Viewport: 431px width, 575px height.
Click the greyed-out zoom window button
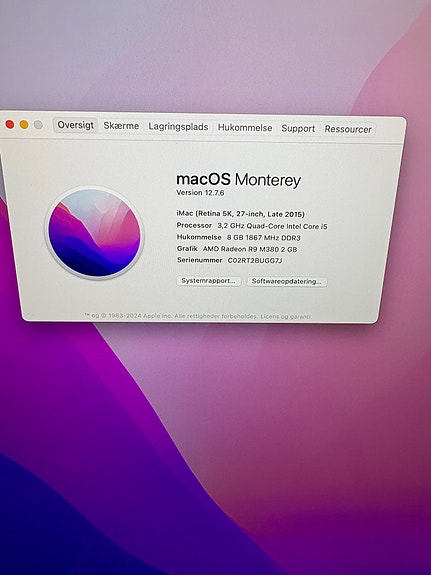38,125
